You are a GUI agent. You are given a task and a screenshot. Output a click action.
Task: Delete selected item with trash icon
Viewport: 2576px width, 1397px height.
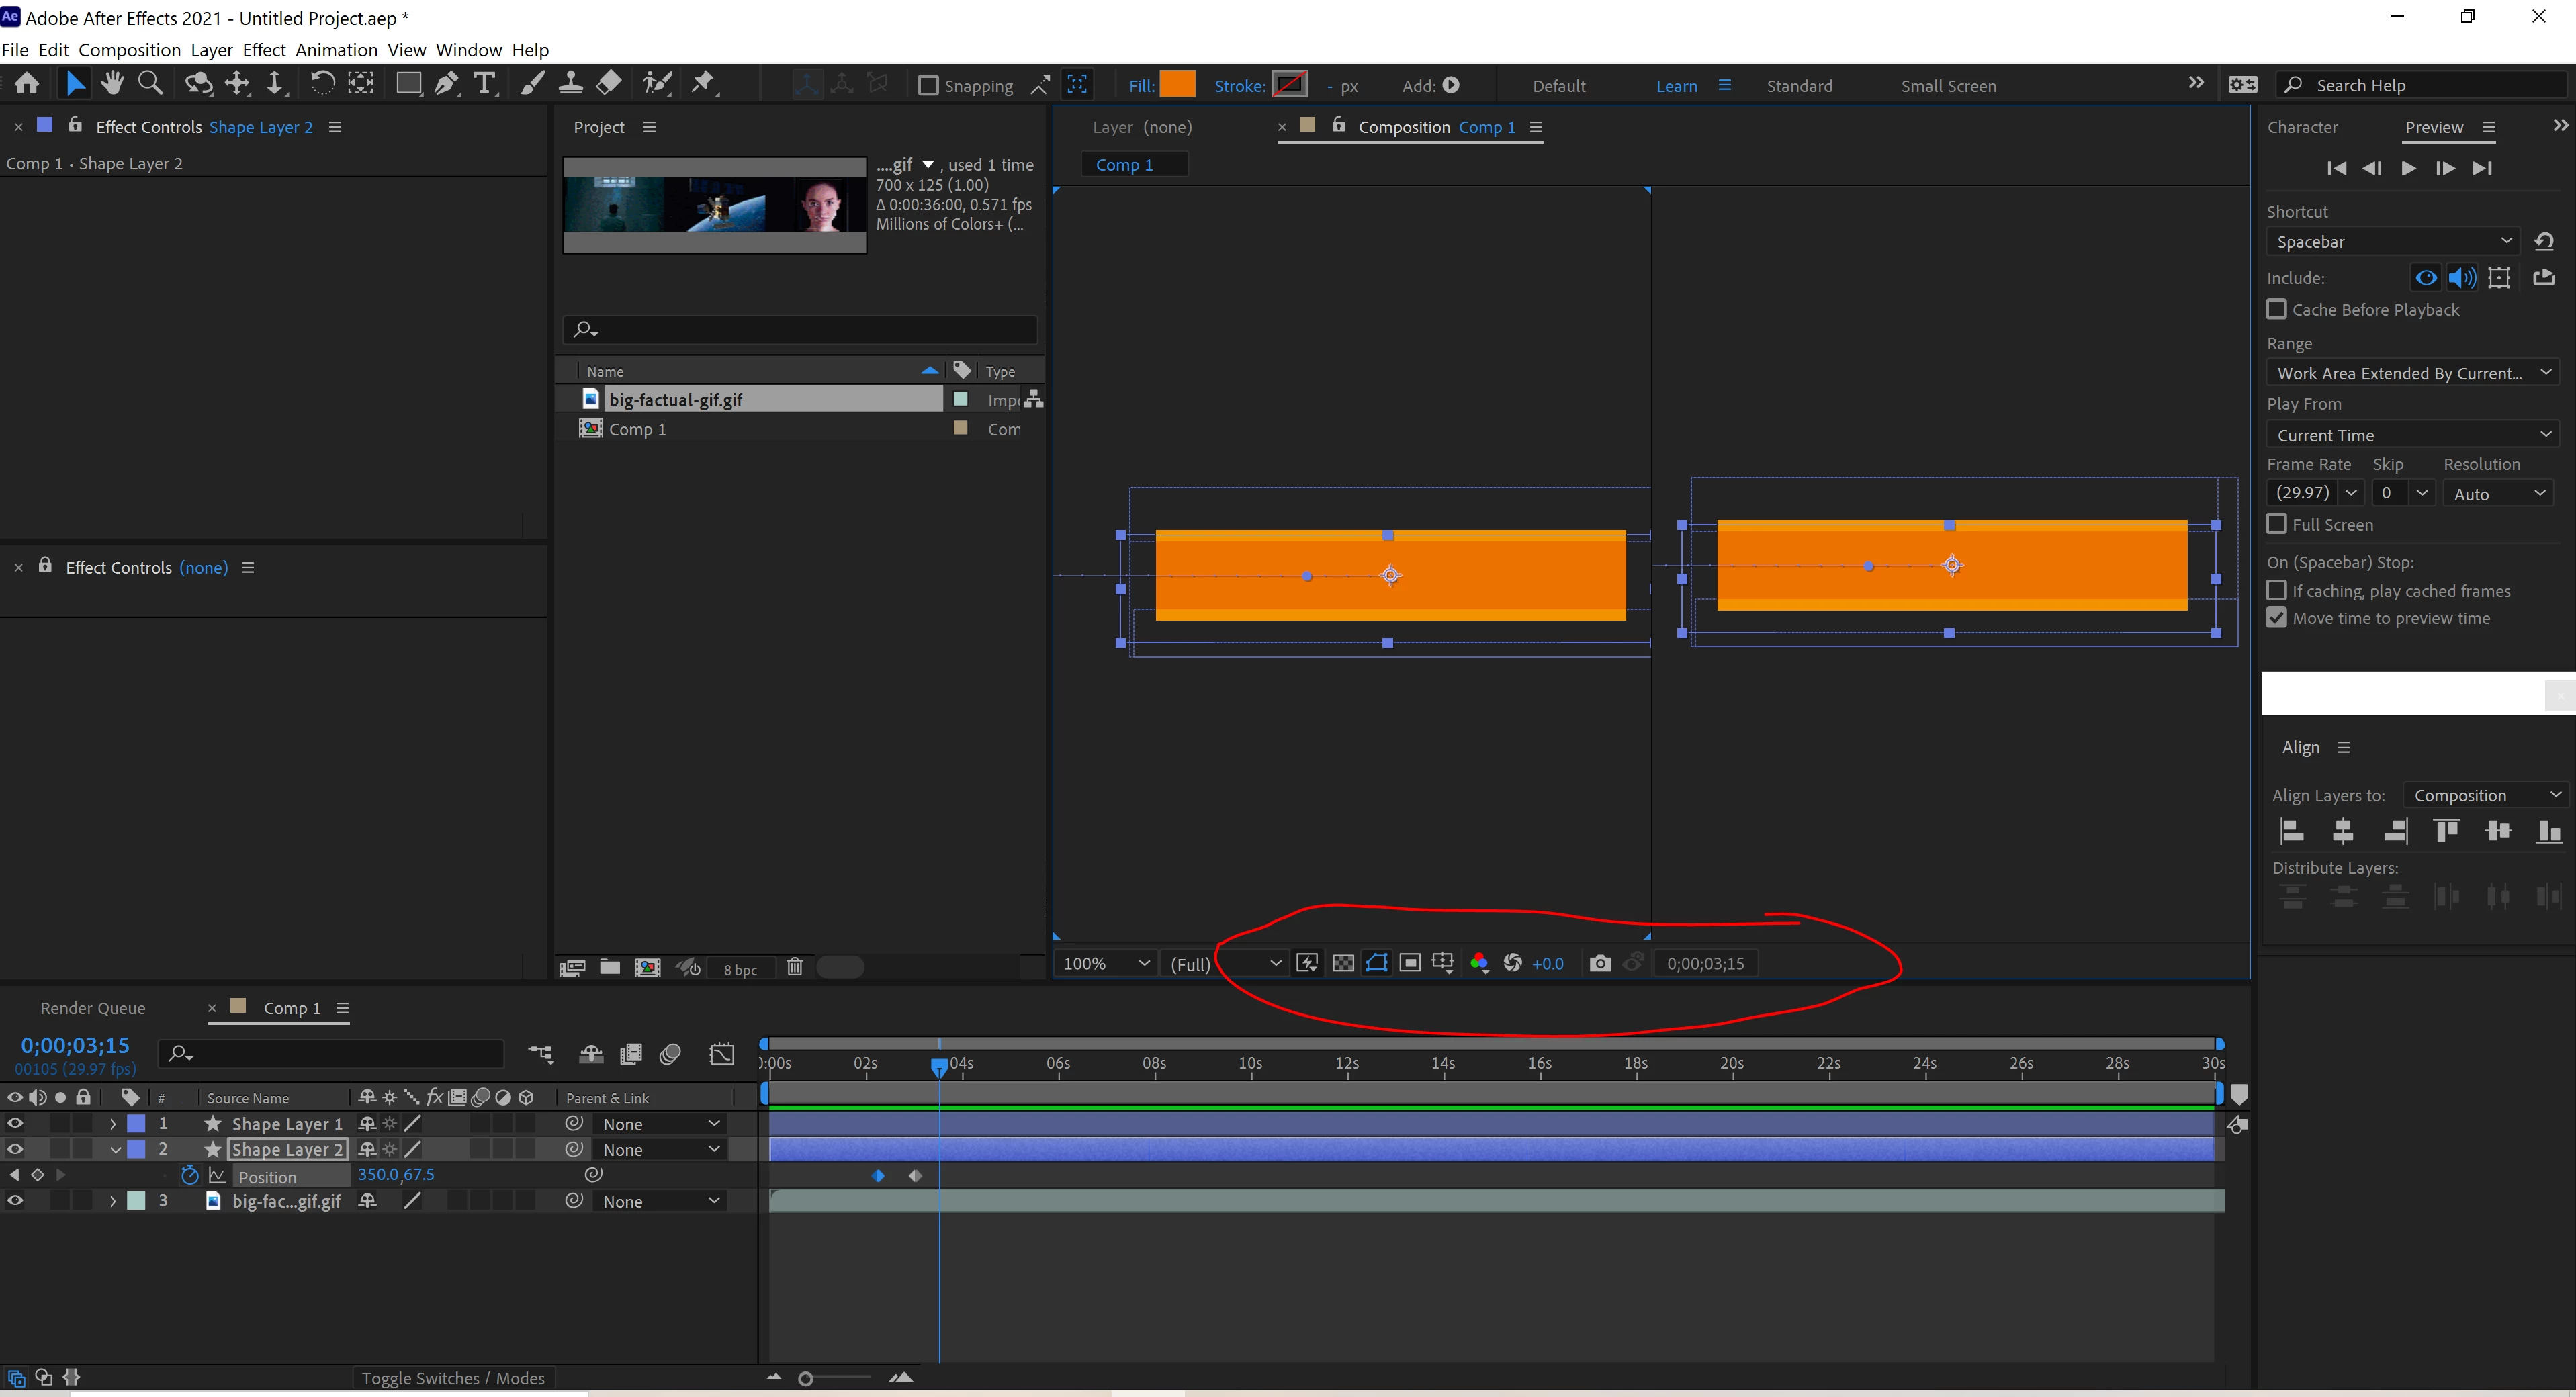click(794, 967)
